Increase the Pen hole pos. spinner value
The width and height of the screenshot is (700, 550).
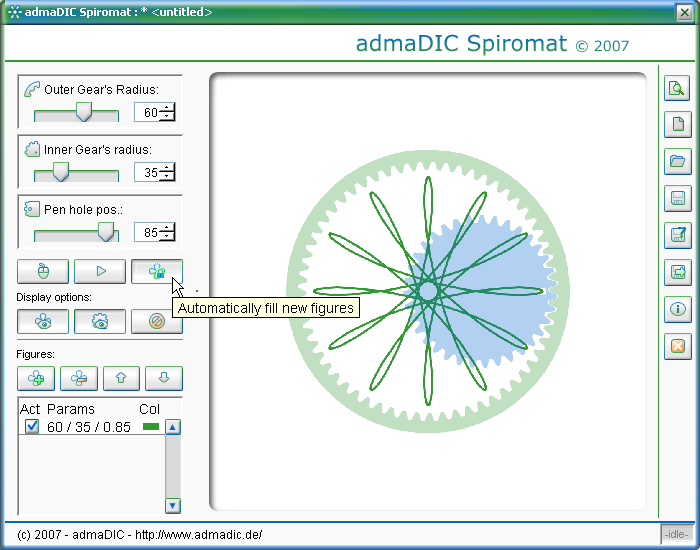[x=168, y=228]
